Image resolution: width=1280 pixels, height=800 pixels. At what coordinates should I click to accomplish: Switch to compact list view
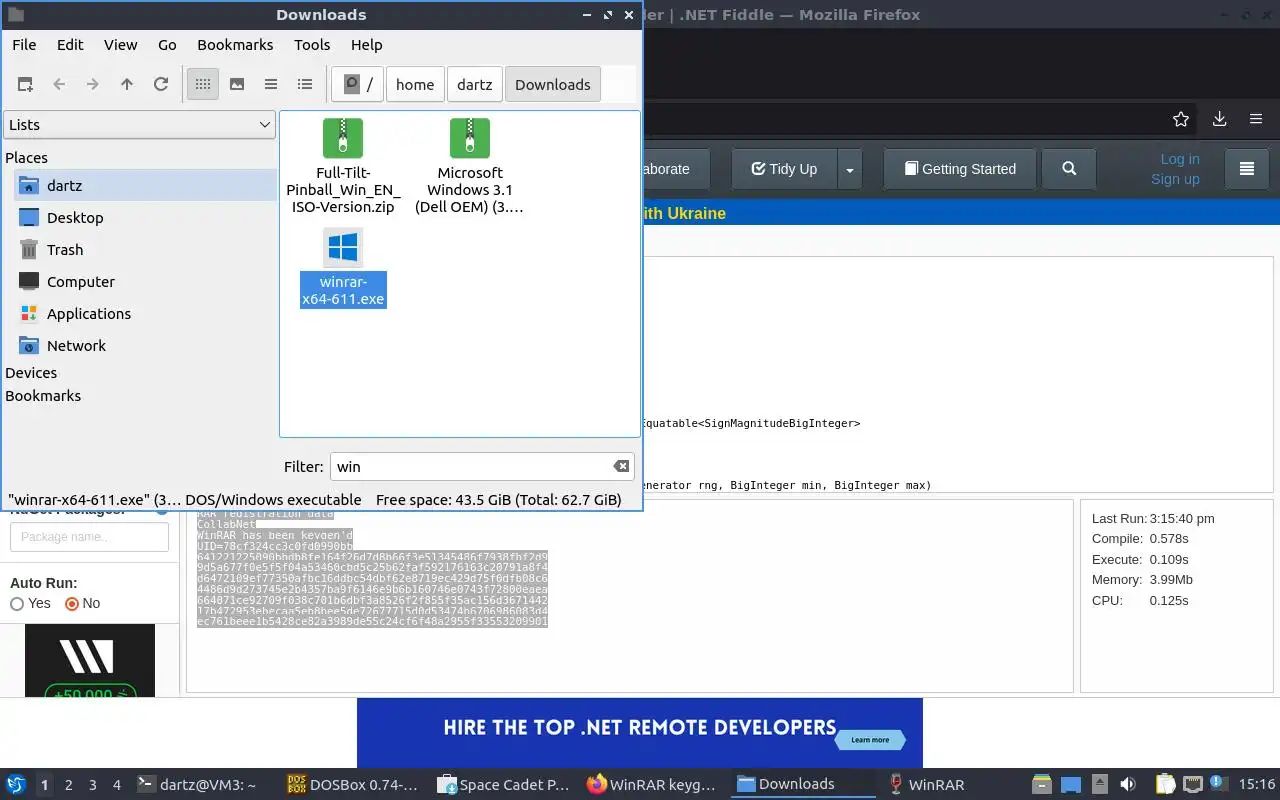click(271, 85)
